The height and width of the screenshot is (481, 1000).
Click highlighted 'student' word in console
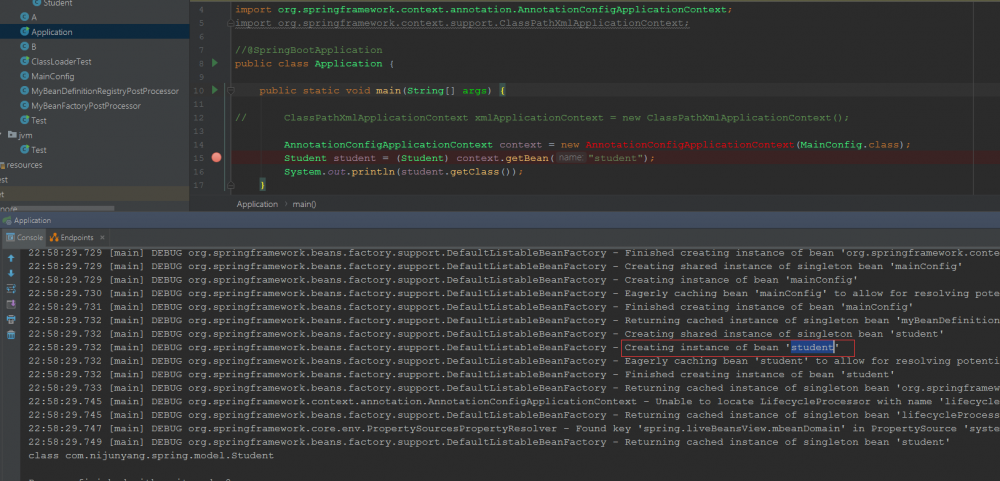(x=812, y=348)
